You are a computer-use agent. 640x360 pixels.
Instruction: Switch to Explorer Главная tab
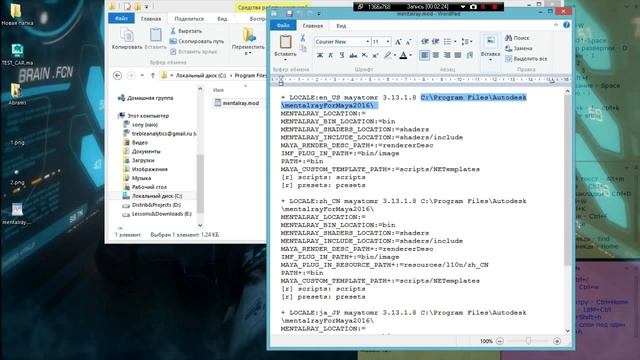(x=151, y=19)
